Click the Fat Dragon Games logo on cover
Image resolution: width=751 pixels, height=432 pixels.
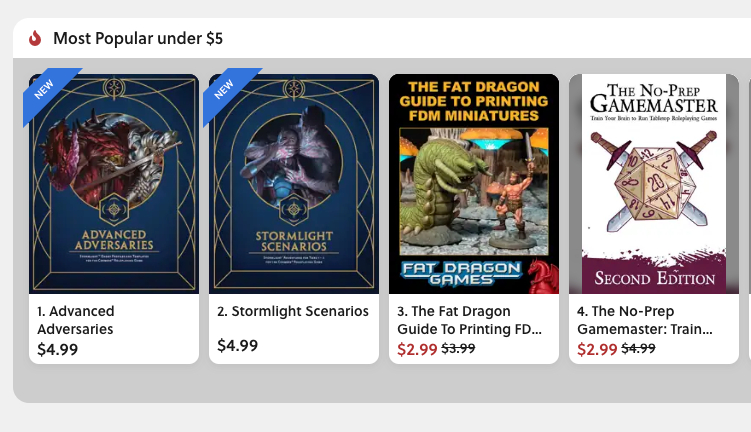tap(461, 273)
